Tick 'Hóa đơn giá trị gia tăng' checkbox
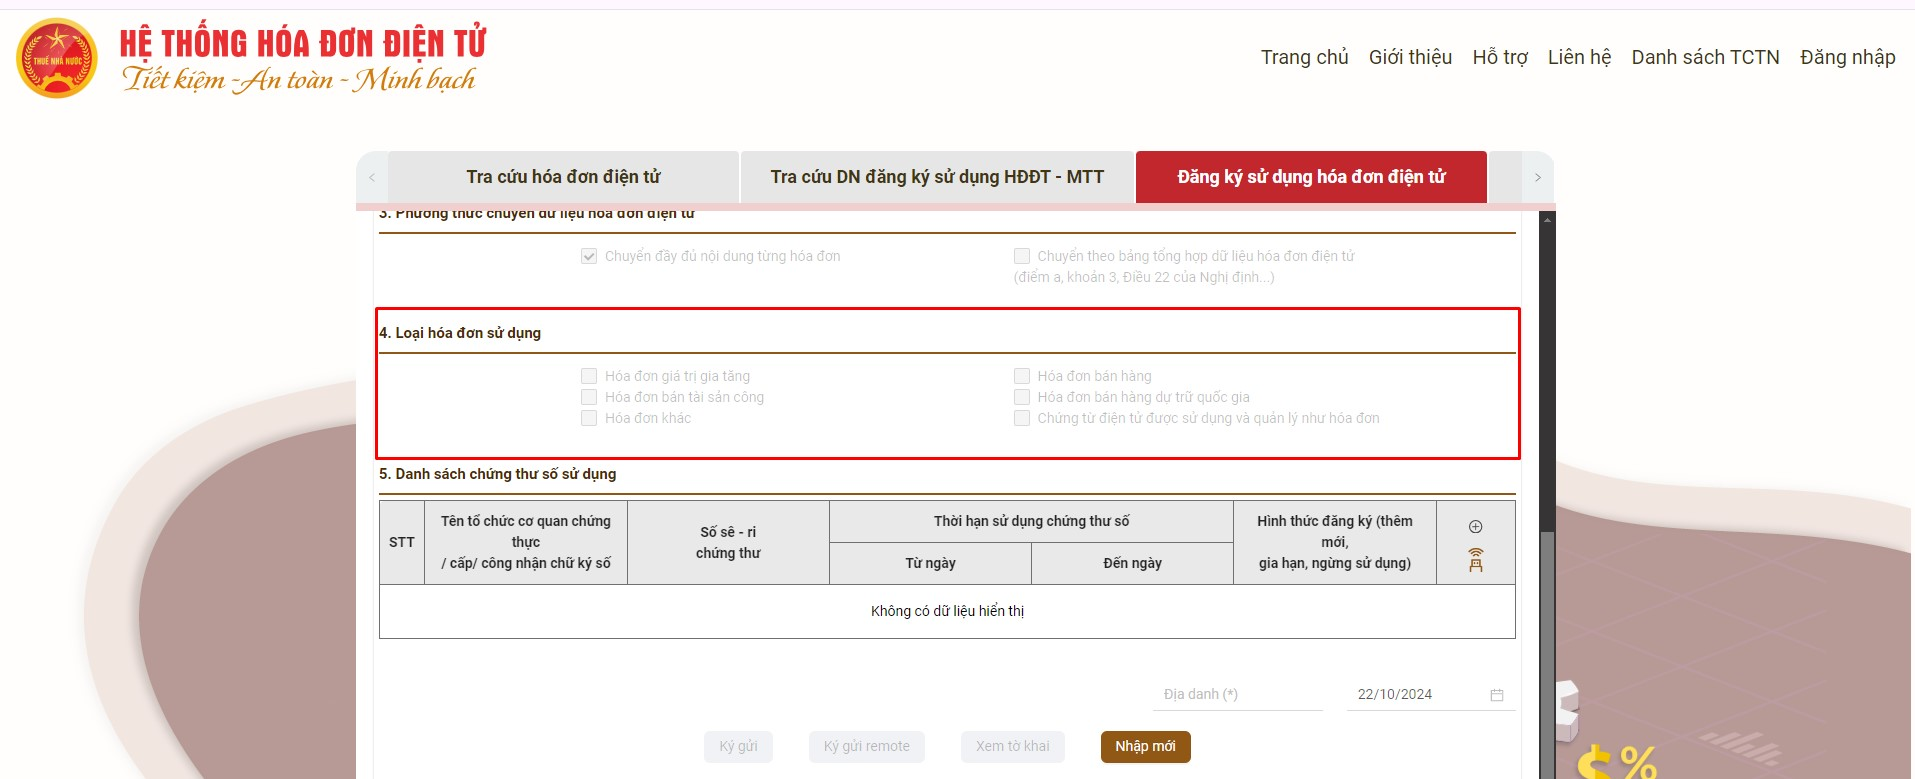The height and width of the screenshot is (779, 1915). [589, 376]
